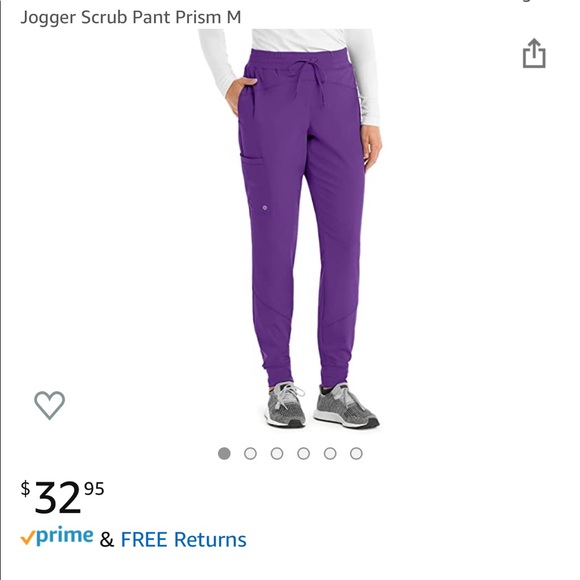Image resolution: width=580 pixels, height=580 pixels.
Task: Click the round logo snap on cargo pocket
Action: click(x=265, y=208)
